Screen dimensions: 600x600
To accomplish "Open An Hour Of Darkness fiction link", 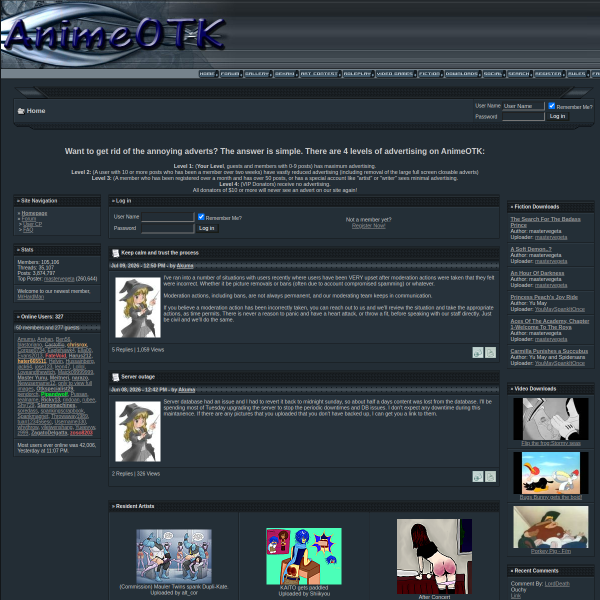I will [537, 273].
